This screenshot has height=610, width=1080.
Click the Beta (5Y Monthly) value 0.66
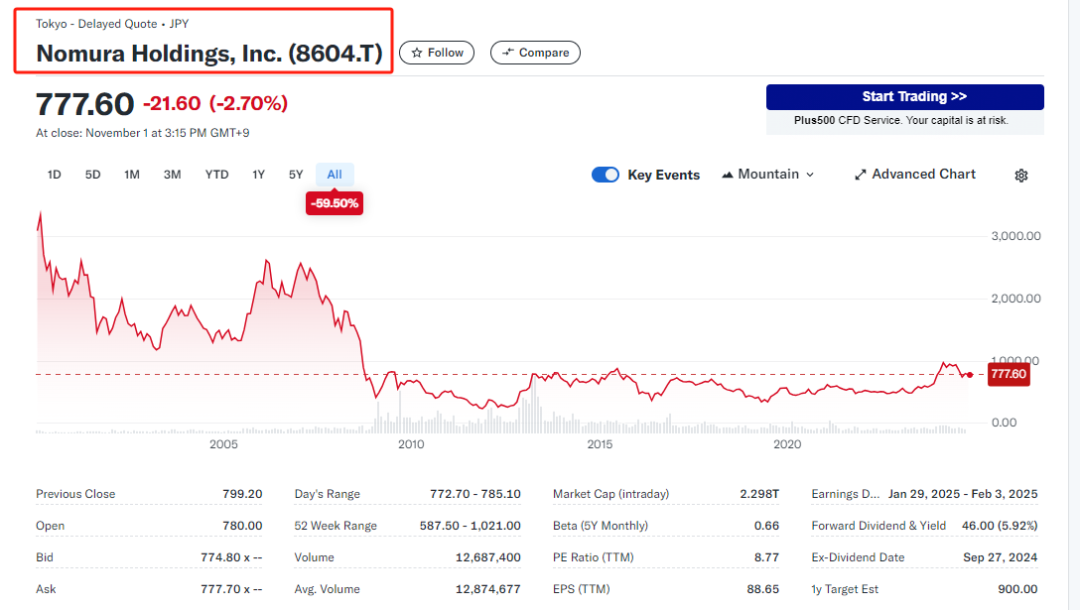tap(767, 525)
